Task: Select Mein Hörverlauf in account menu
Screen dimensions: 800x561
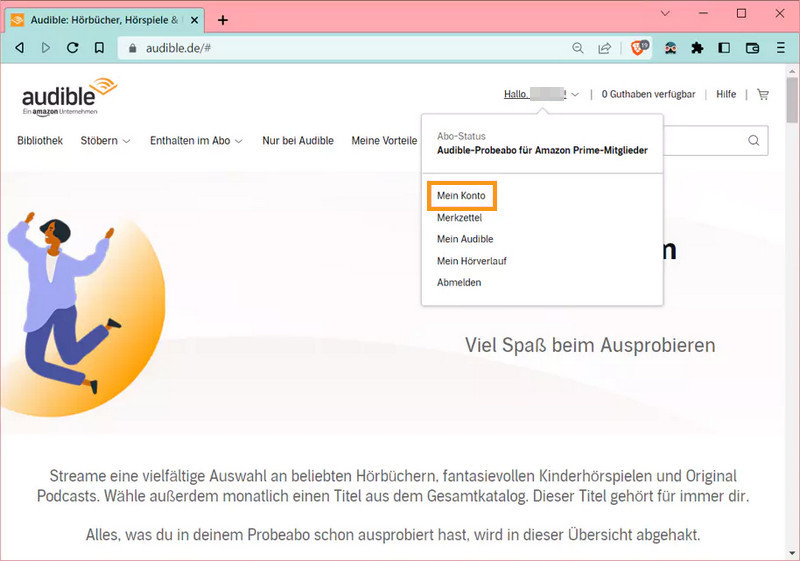Action: click(472, 261)
